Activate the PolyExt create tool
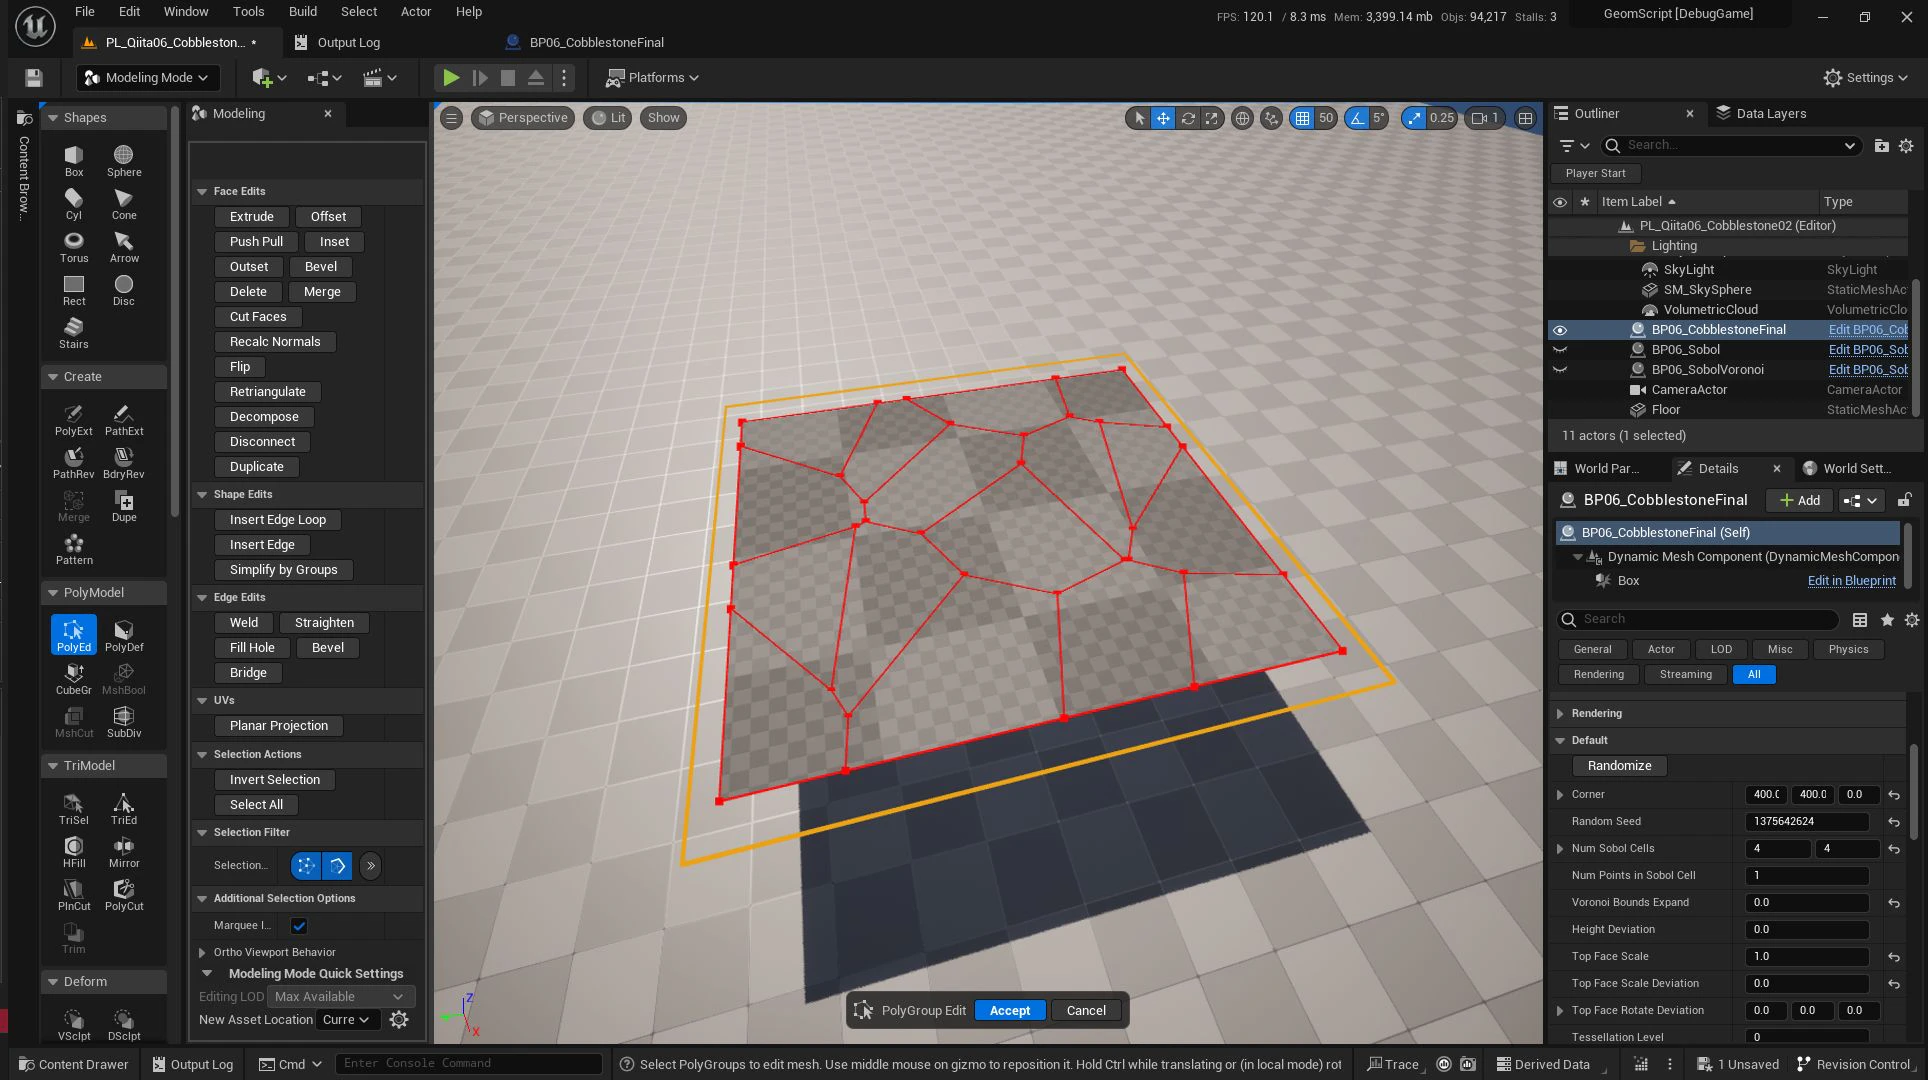Screen dimensions: 1928x1080 pyautogui.click(x=74, y=419)
